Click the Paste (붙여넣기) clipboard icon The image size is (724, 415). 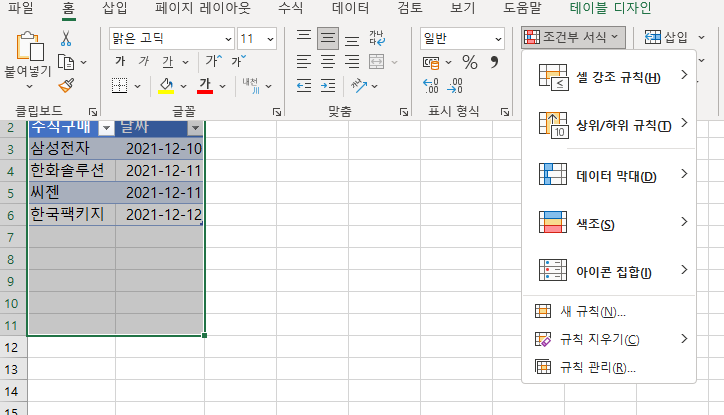tap(30, 46)
